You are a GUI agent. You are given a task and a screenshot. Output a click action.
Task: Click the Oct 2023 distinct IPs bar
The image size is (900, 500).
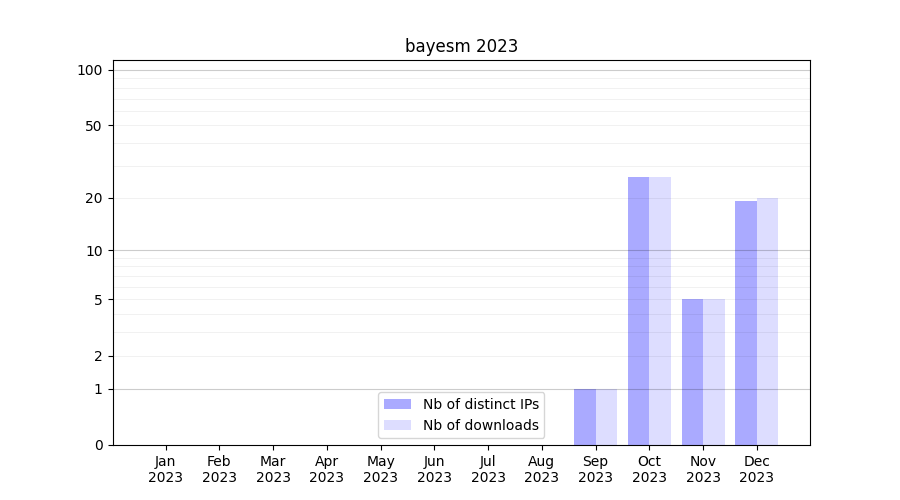[638, 310]
